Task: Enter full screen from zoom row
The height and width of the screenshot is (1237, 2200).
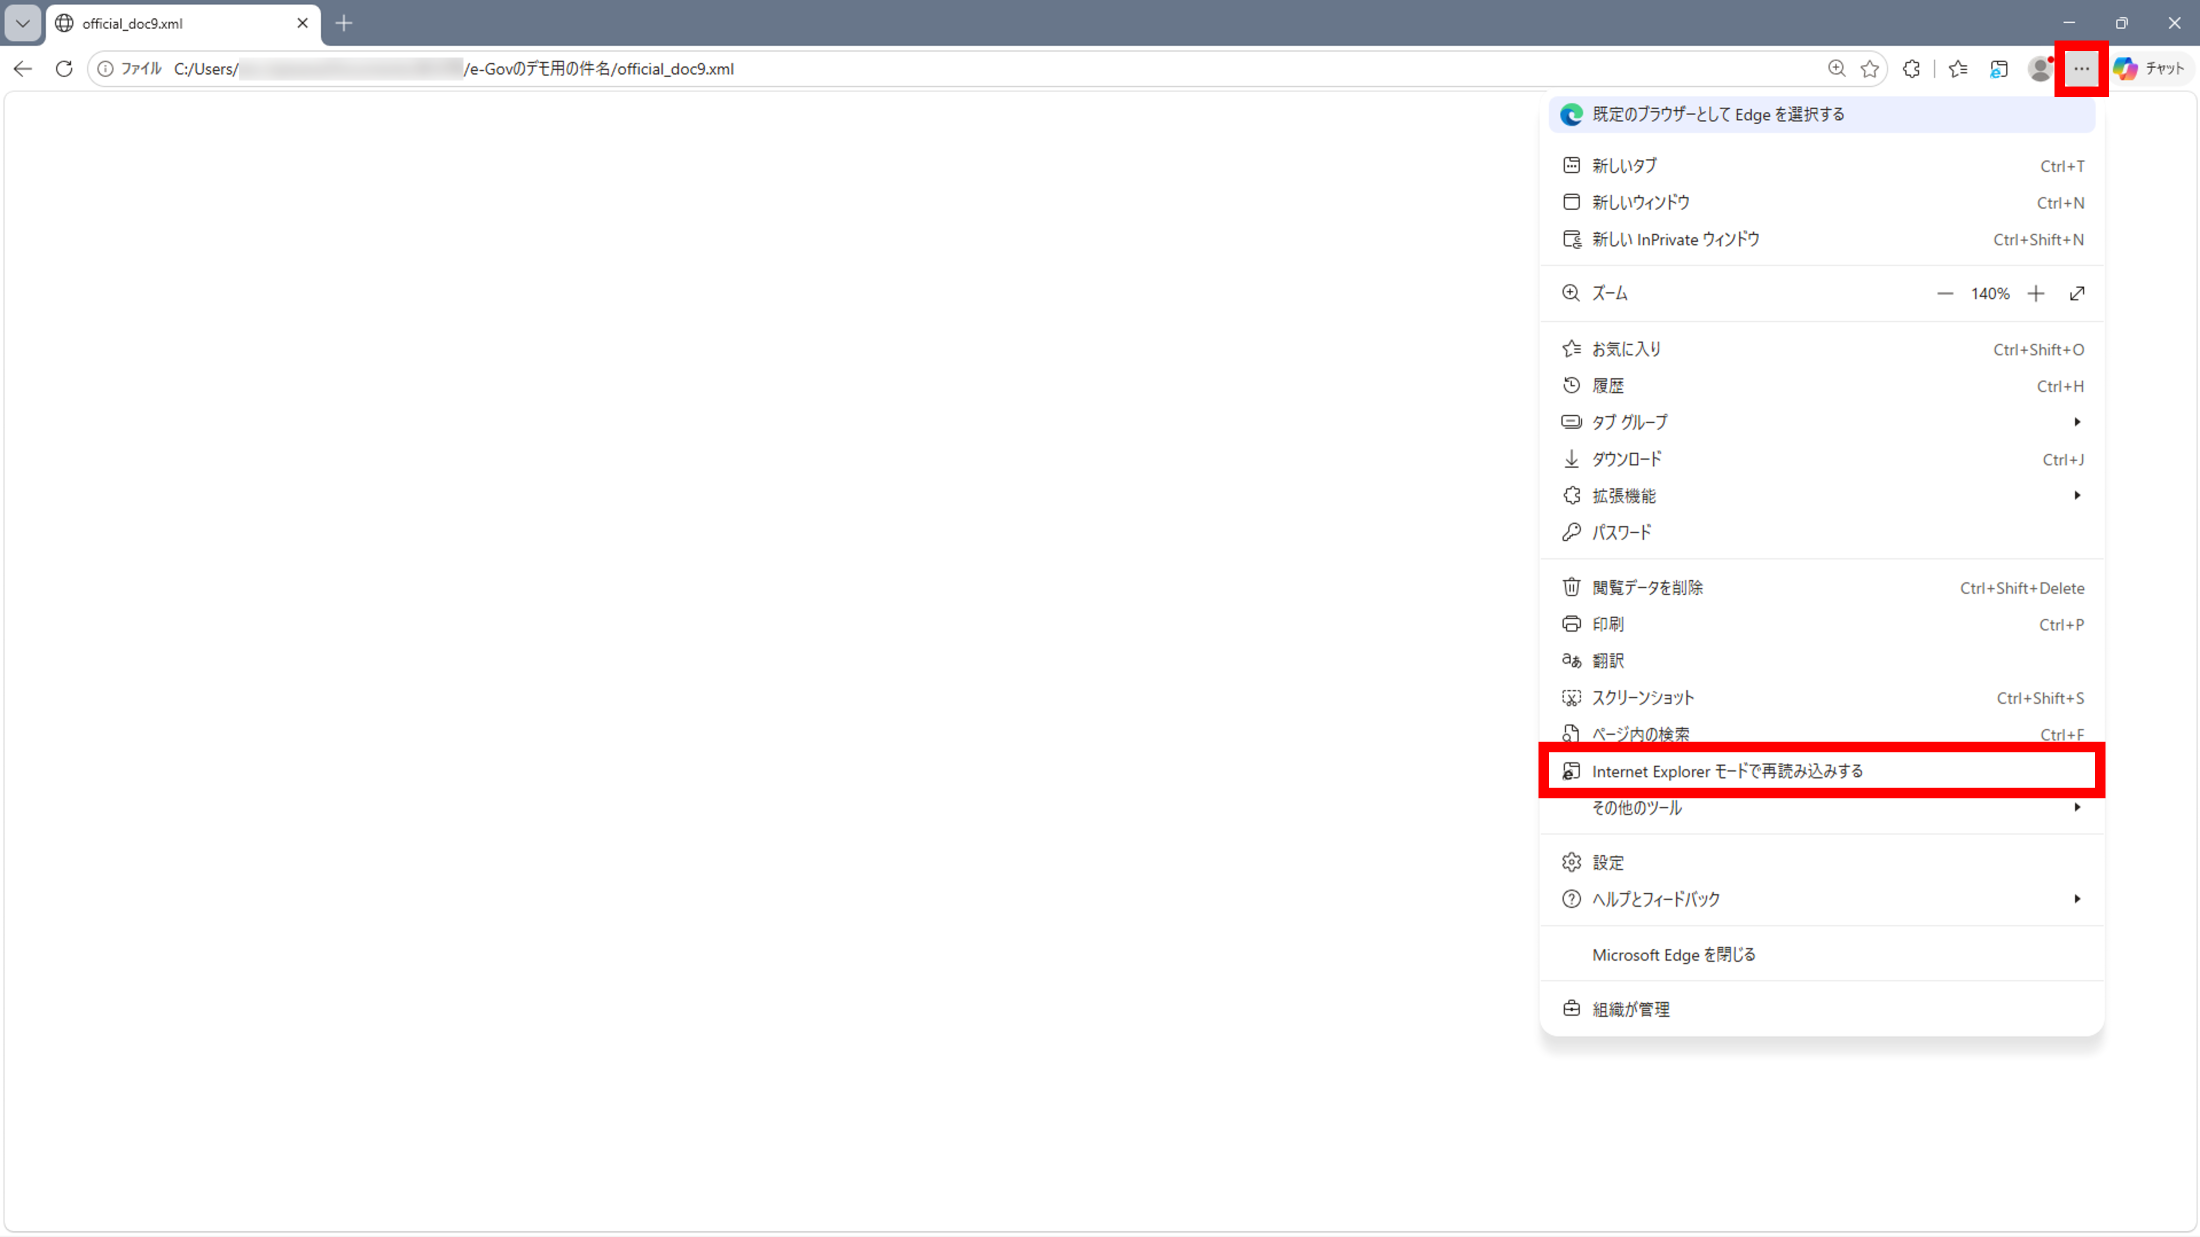Action: pyautogui.click(x=2077, y=294)
